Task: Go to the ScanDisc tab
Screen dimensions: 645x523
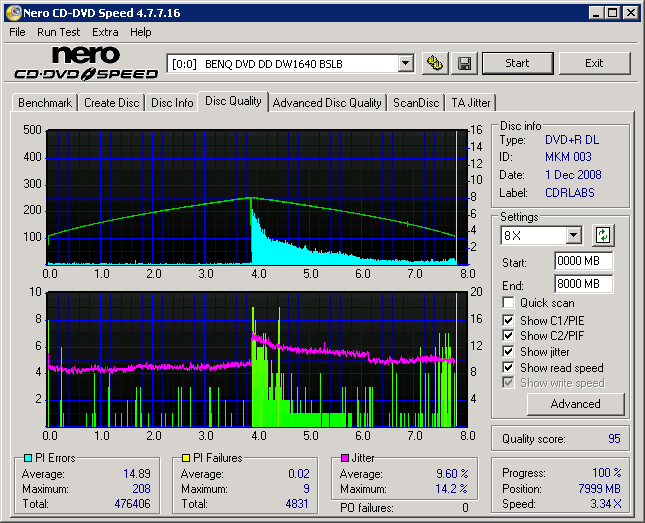Action: [416, 103]
